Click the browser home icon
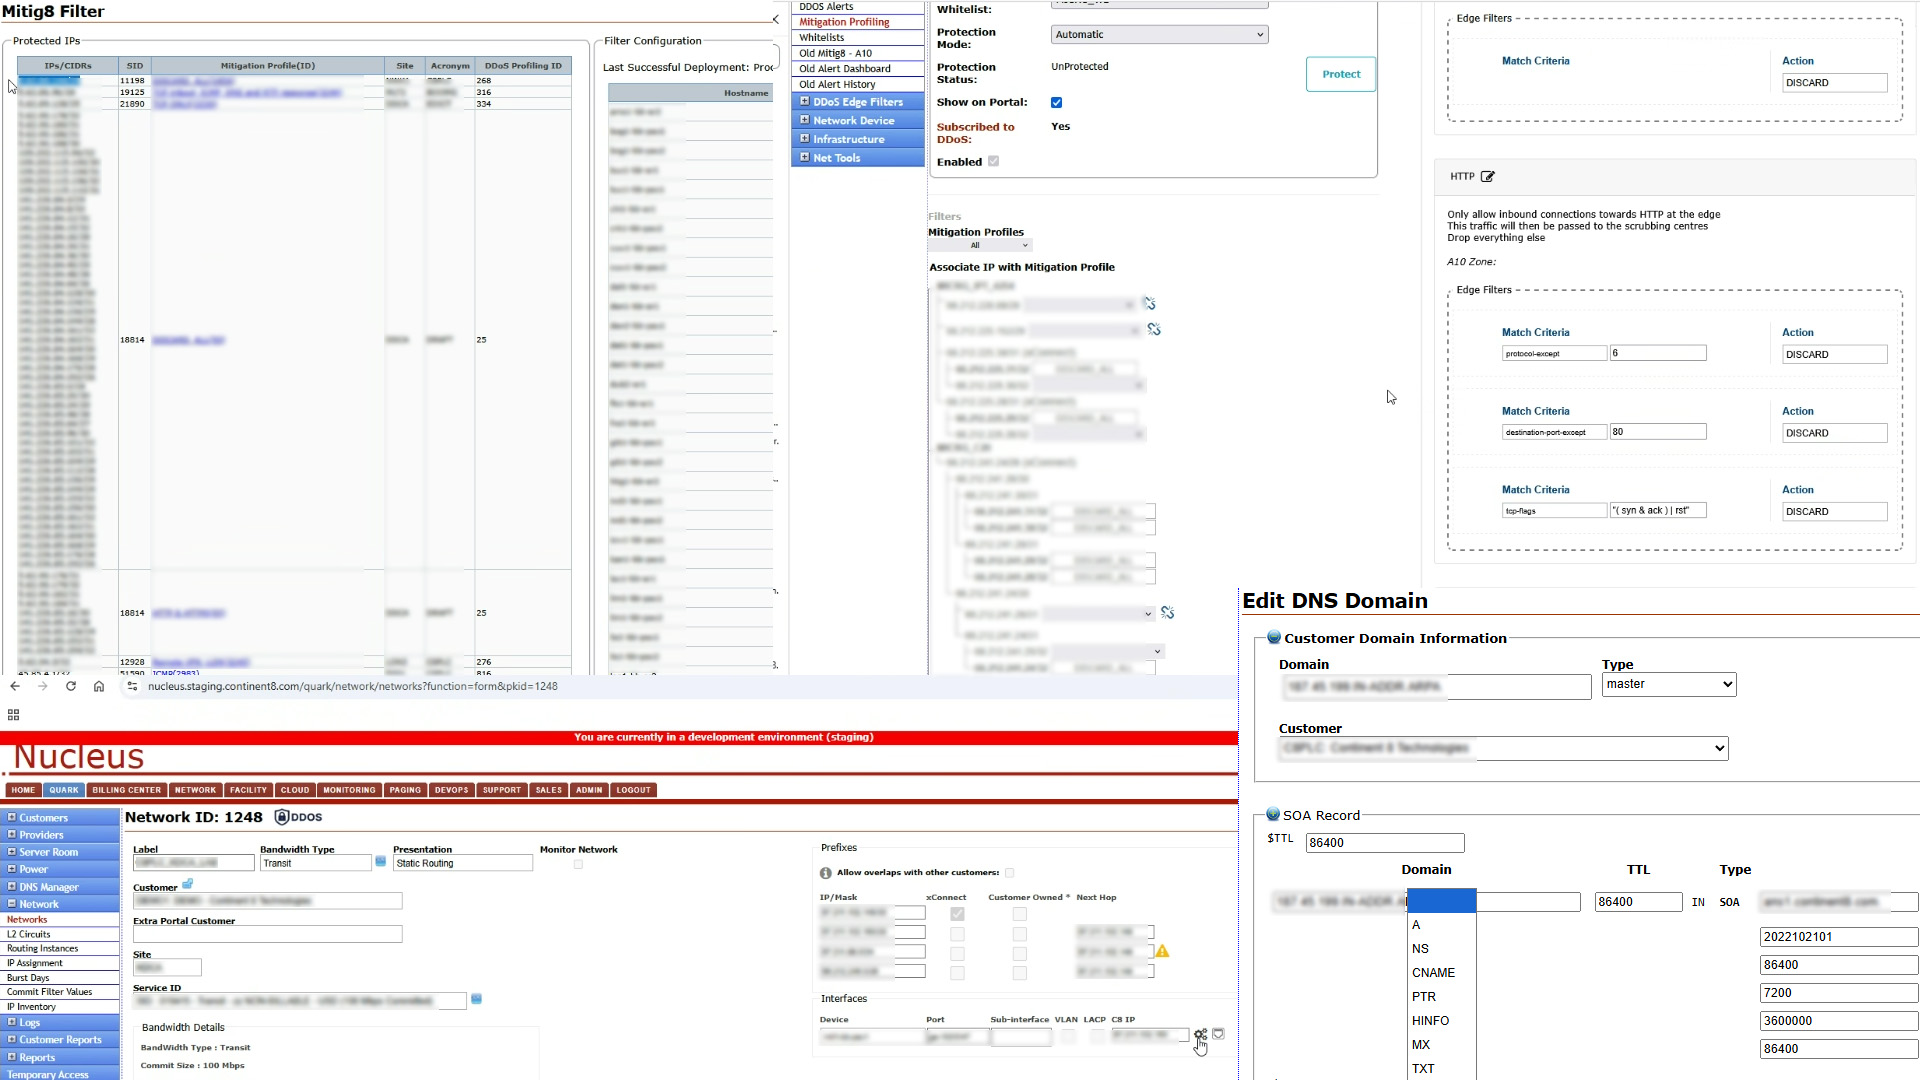Screen dimensions: 1920x1080 point(99,686)
